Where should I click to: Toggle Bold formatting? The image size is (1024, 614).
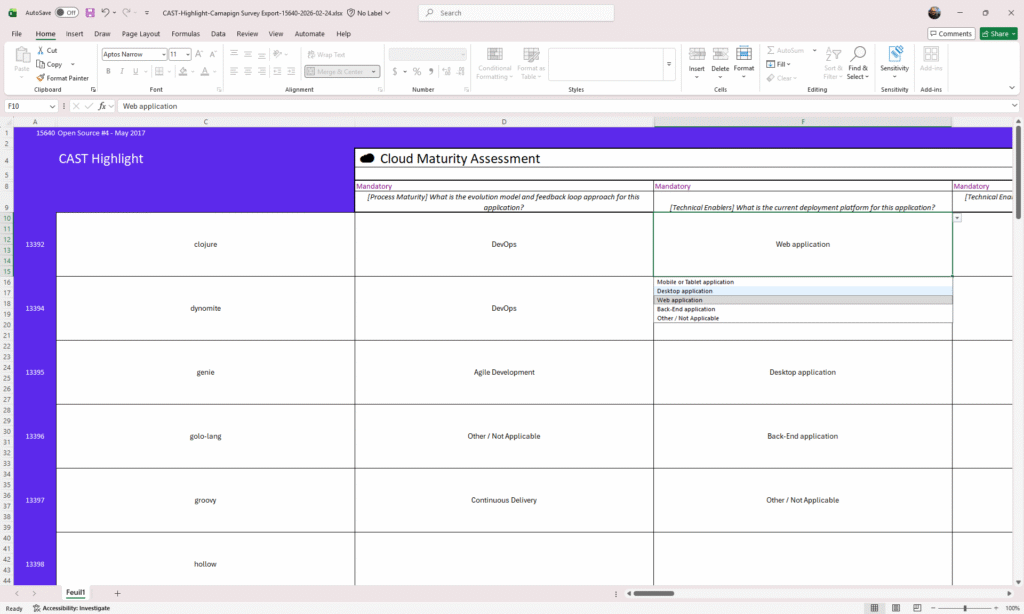108,71
